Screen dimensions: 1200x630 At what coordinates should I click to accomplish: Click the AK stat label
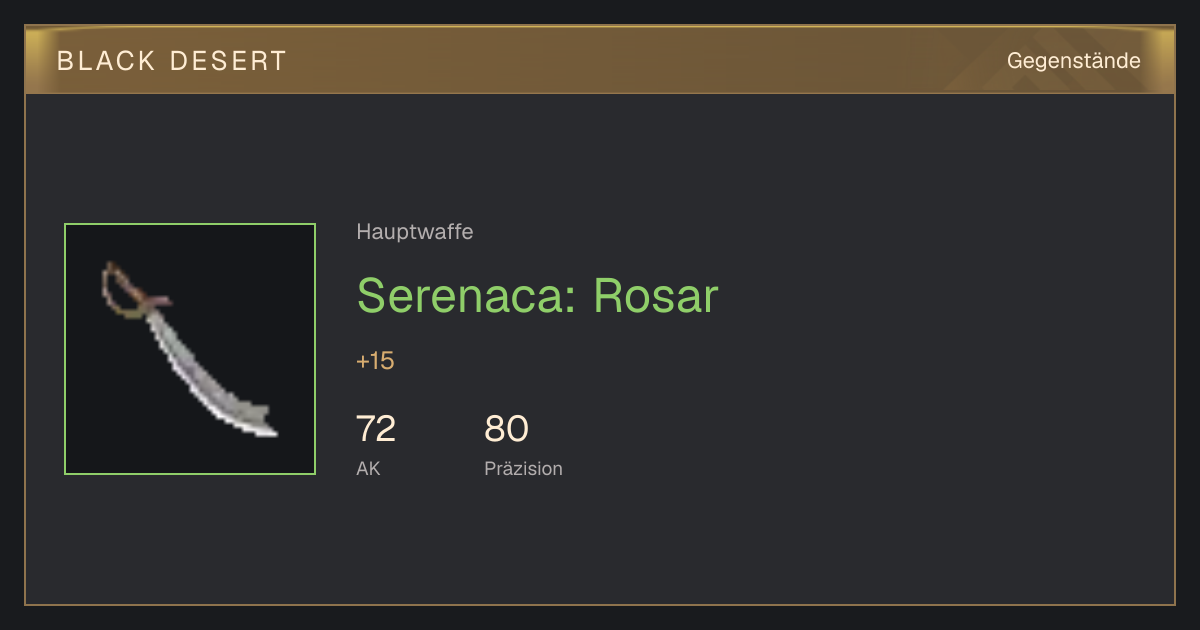[368, 468]
